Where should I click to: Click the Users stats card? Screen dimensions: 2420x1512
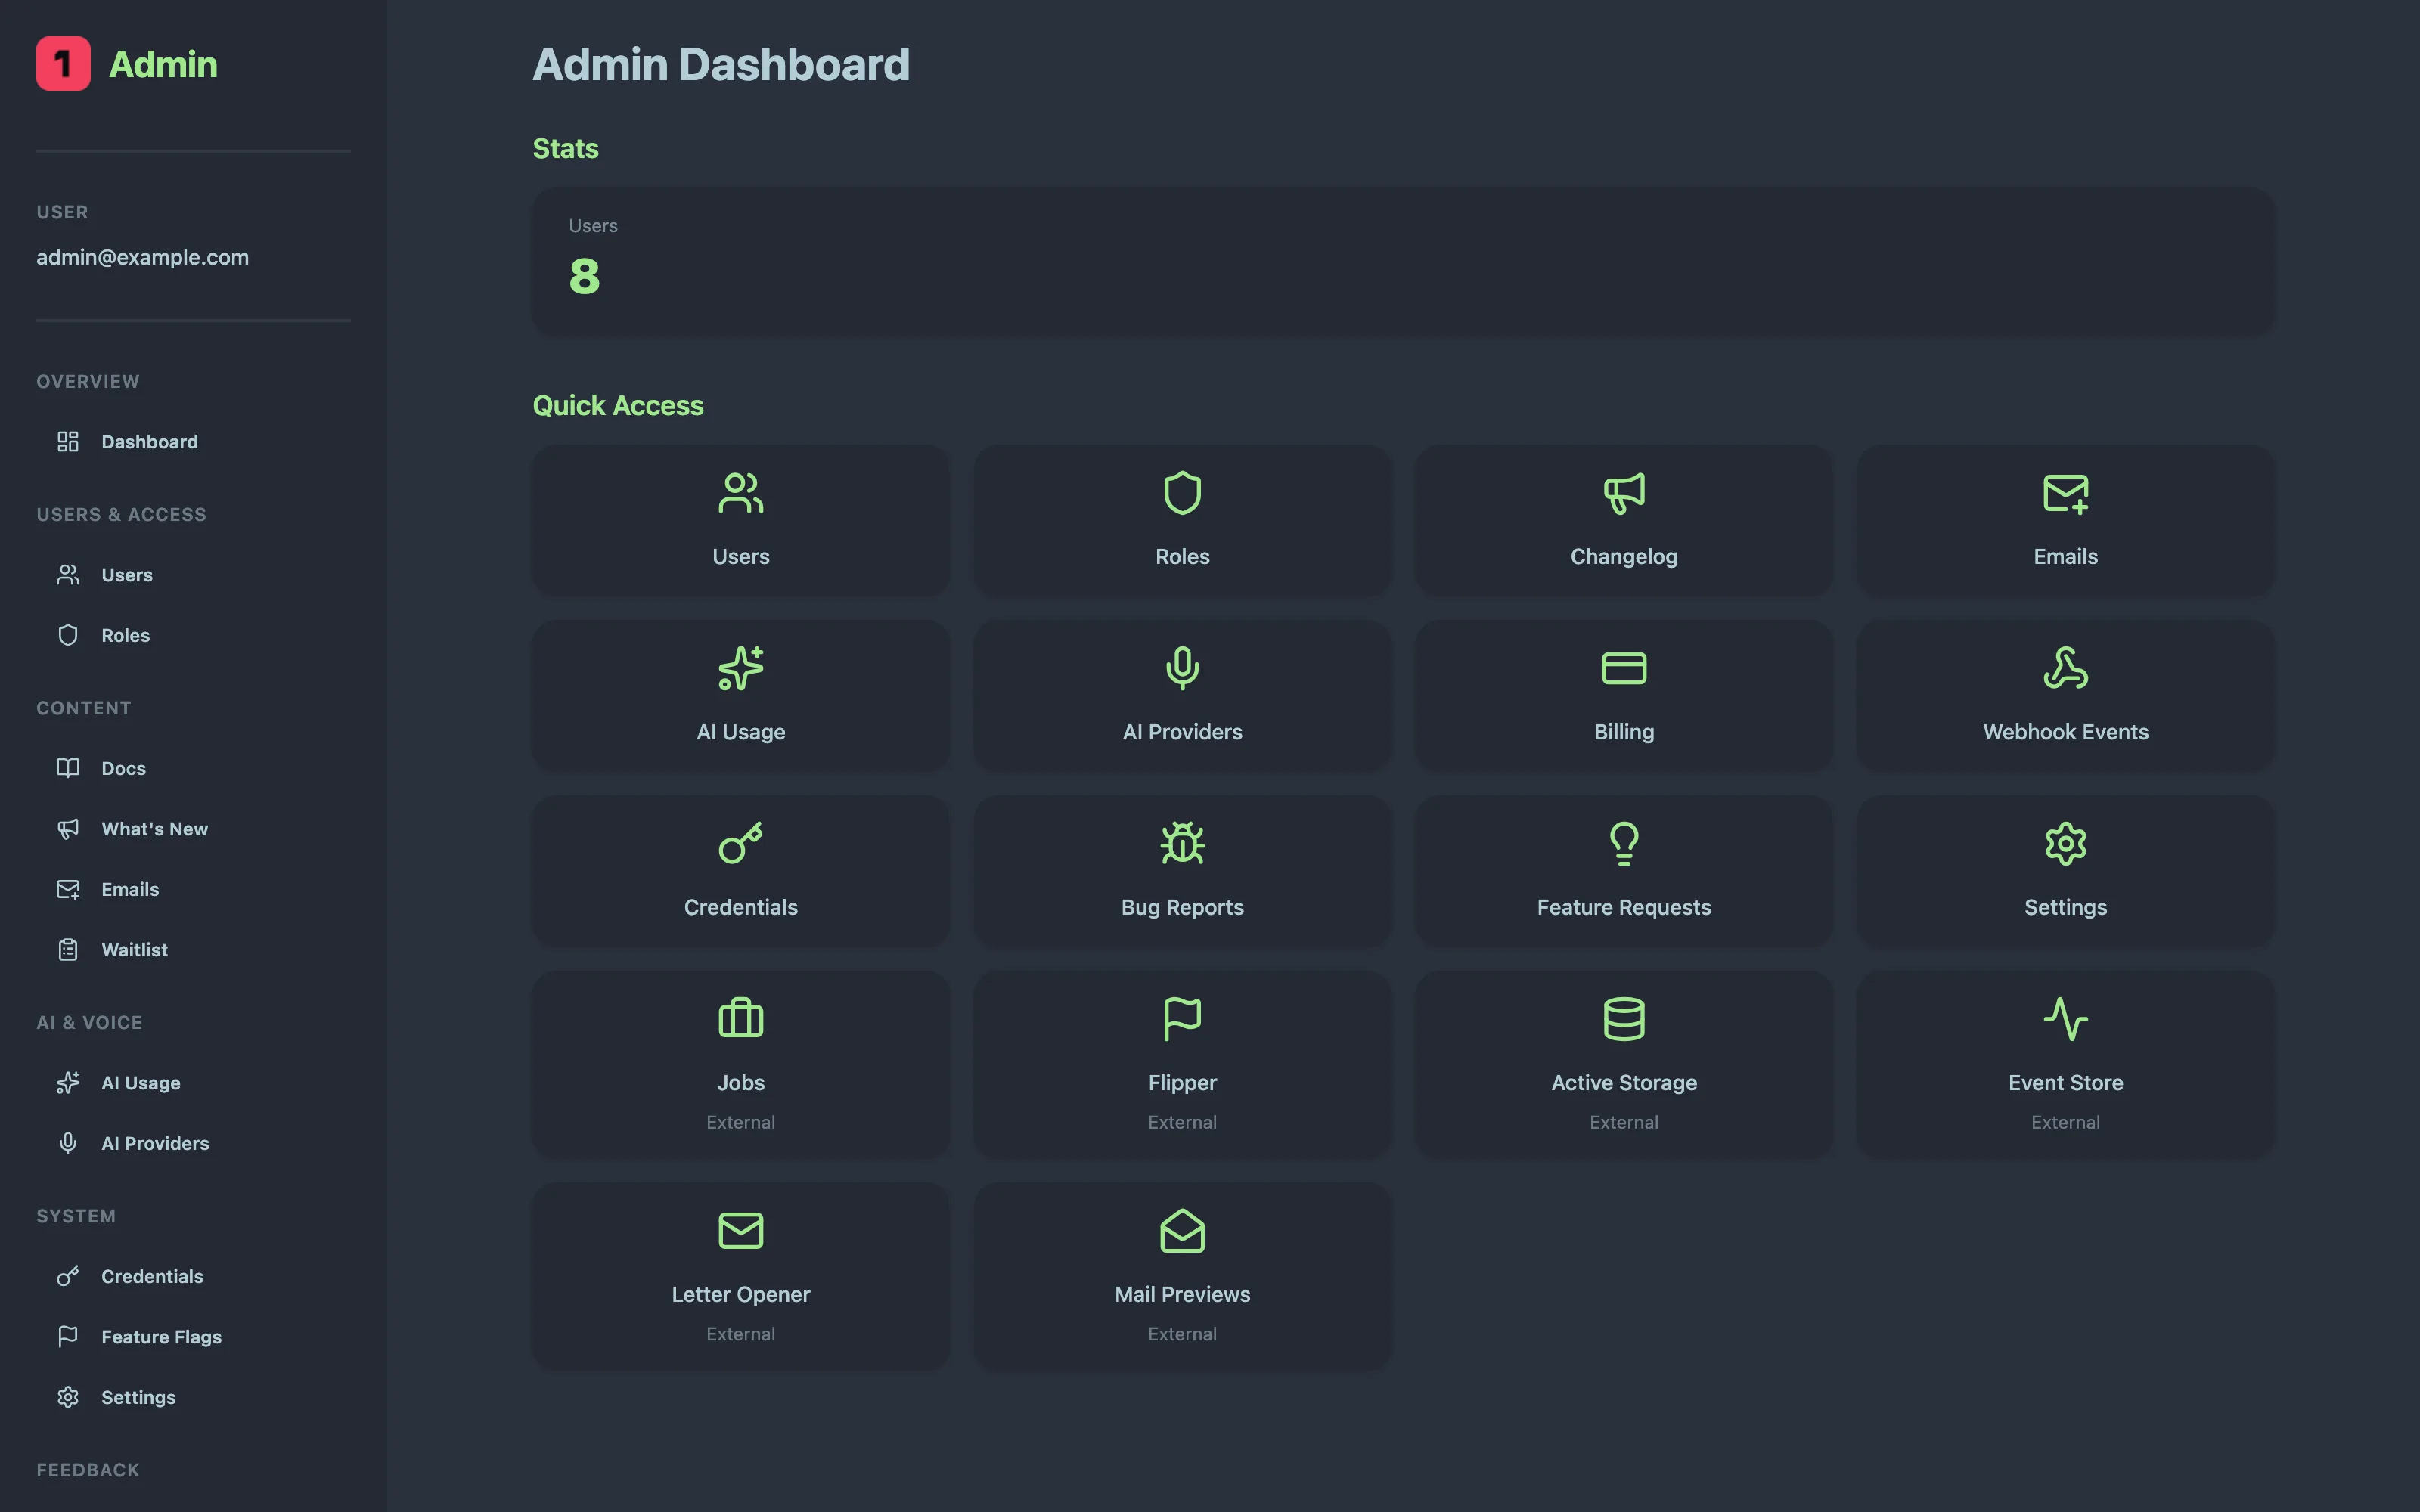1404,262
